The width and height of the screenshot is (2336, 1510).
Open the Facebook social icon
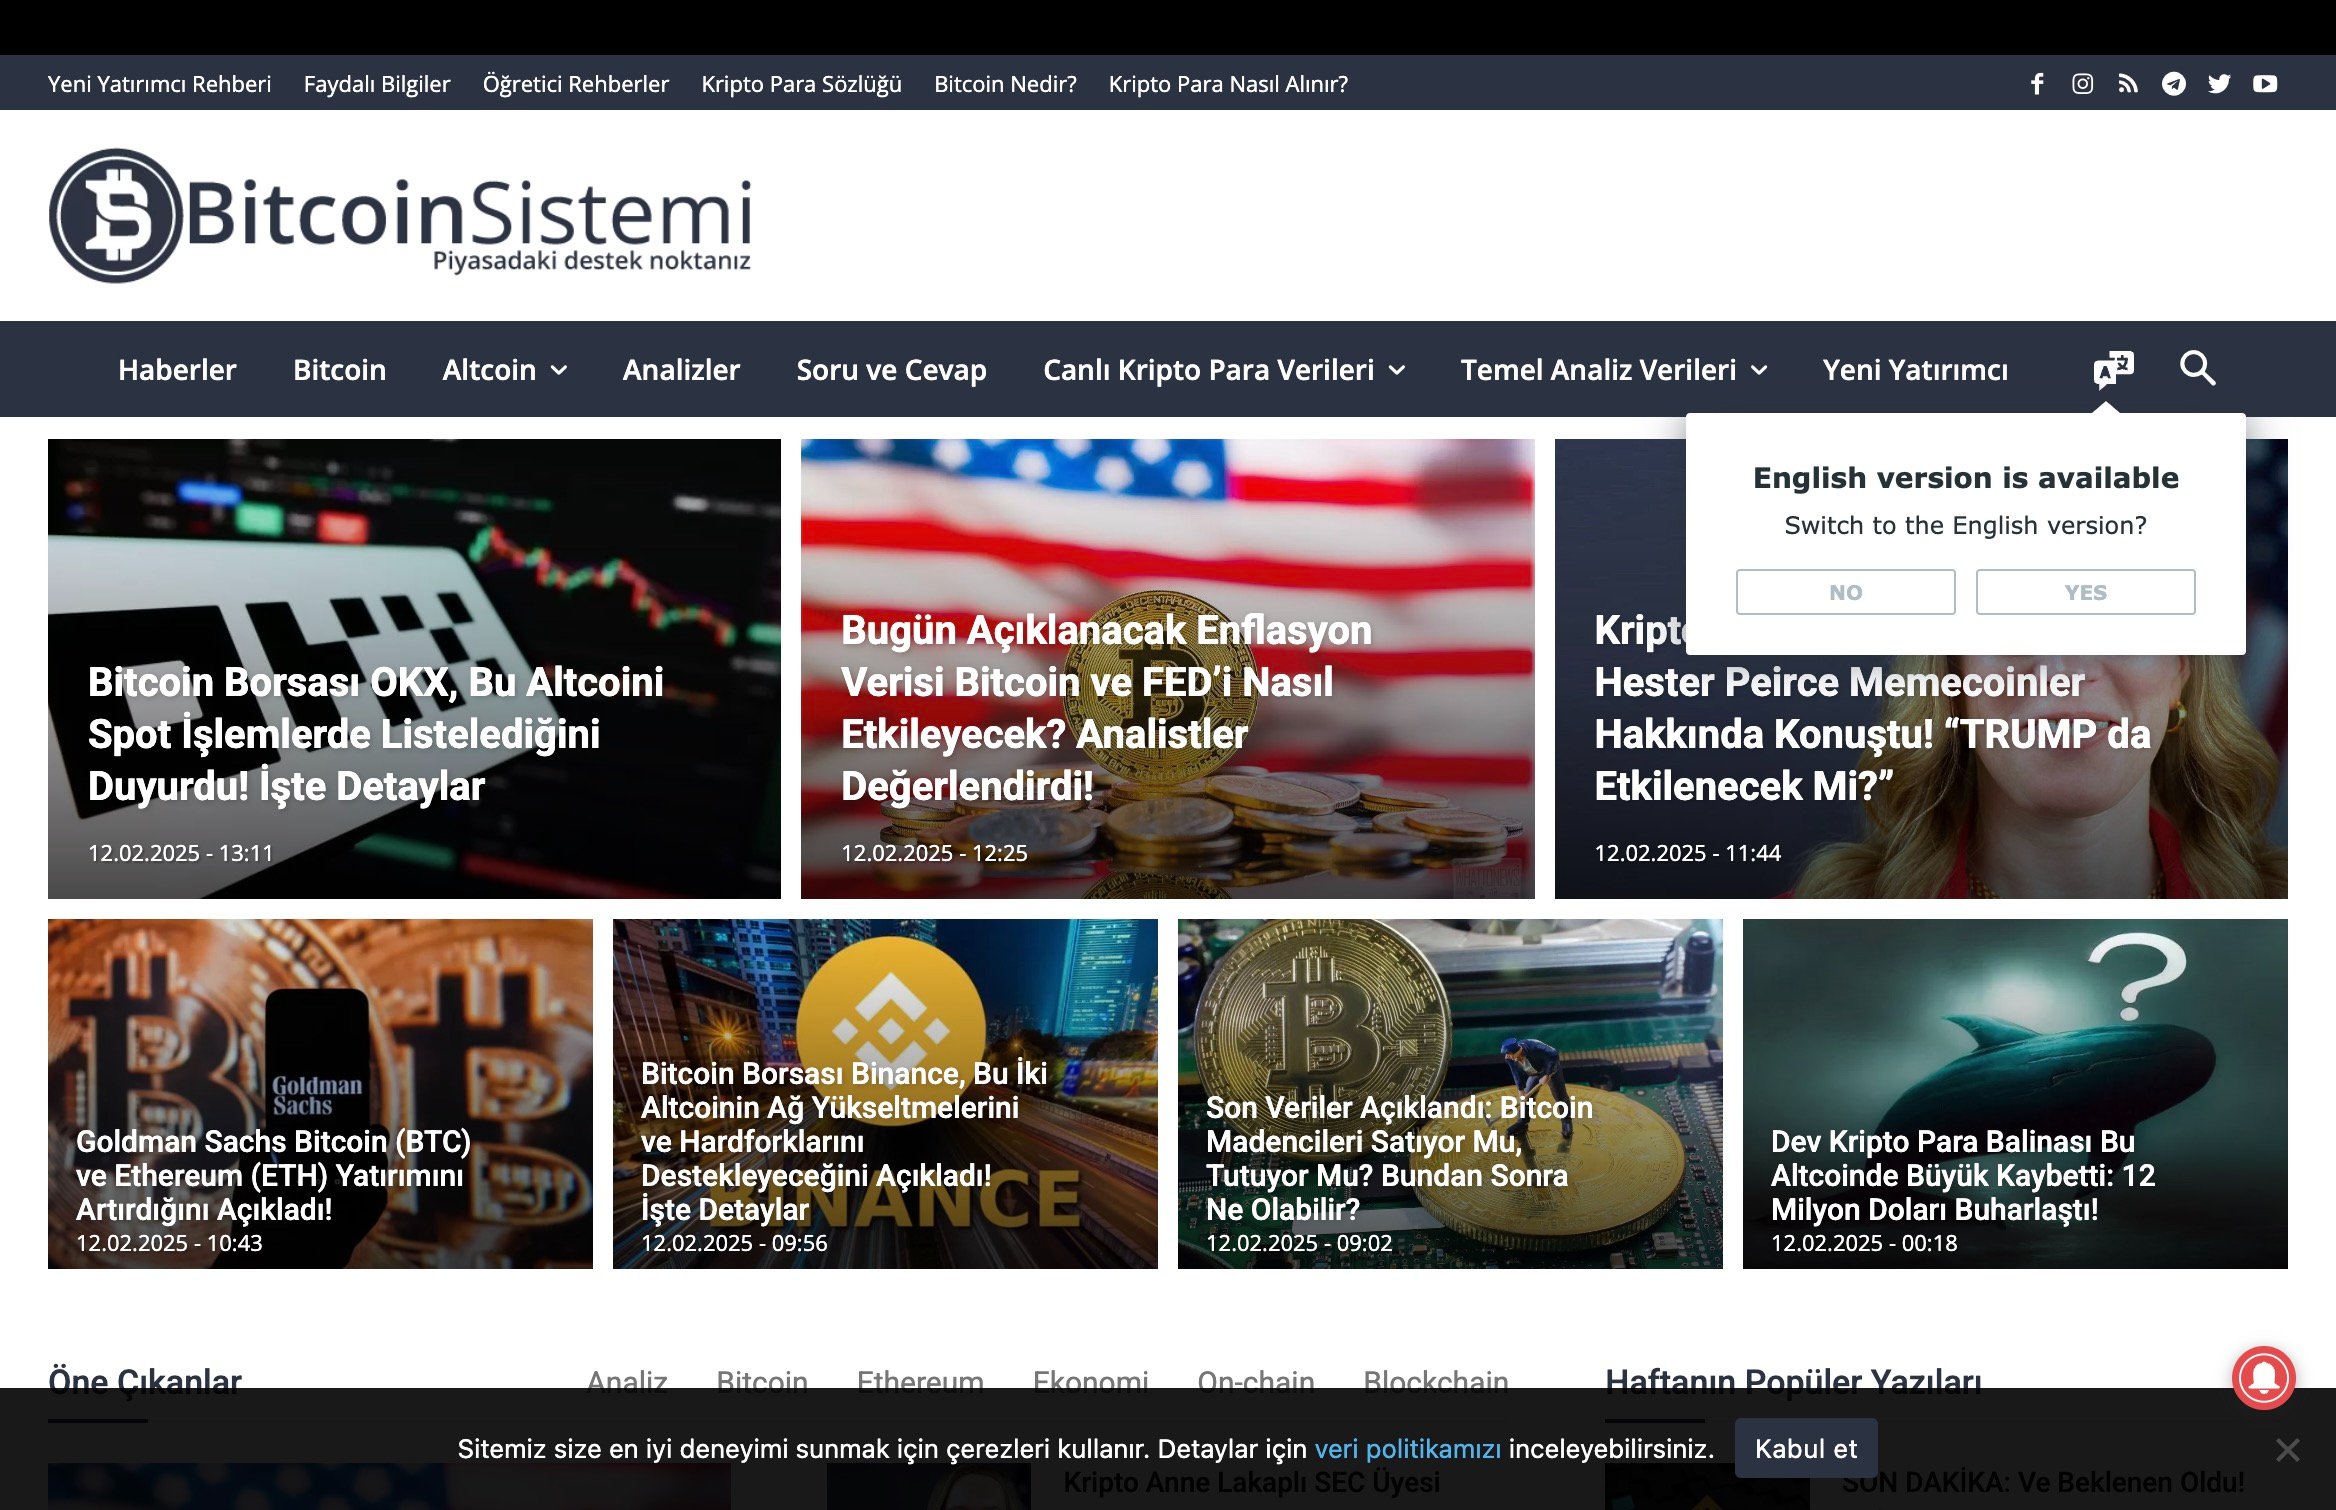click(2037, 84)
